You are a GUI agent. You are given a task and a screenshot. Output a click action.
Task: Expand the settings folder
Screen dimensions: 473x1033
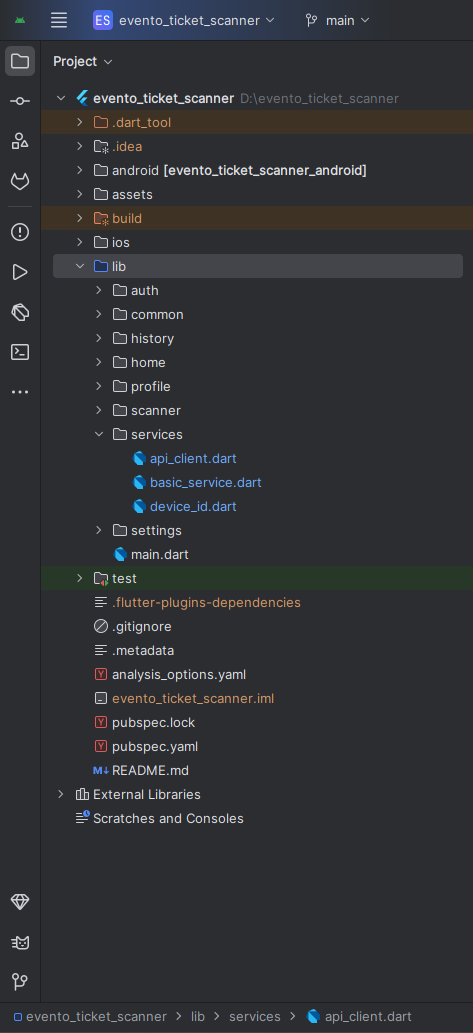(99, 530)
